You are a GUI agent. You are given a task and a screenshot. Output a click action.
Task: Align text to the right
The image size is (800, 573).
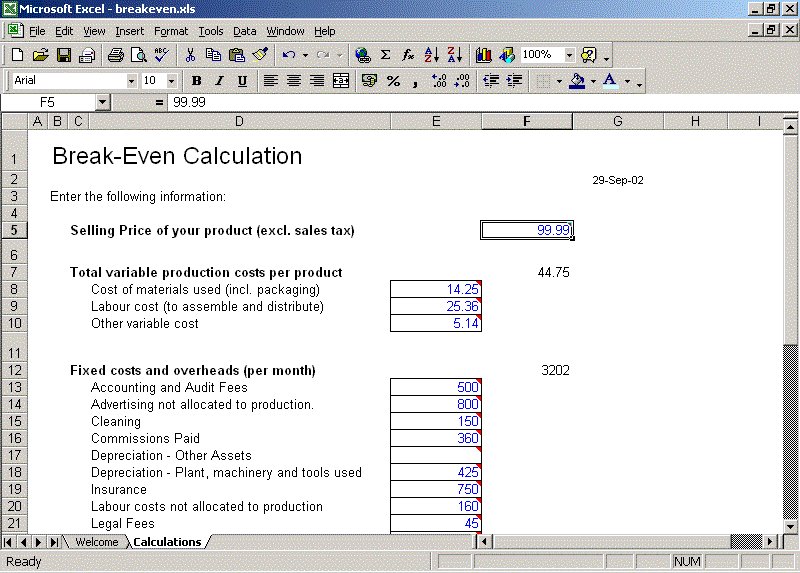[316, 81]
